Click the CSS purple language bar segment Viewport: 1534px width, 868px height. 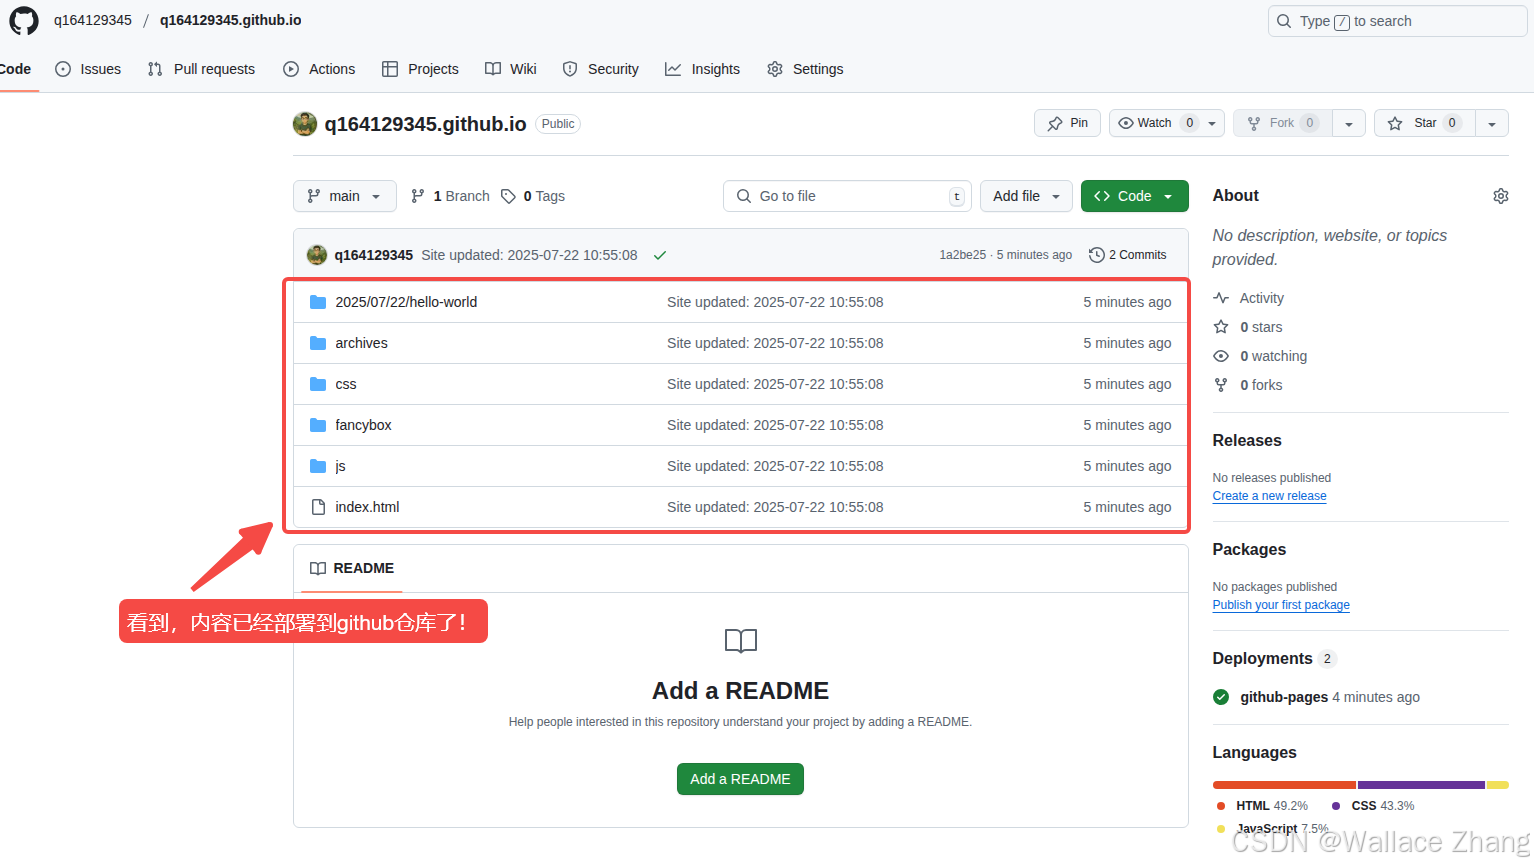point(1421,785)
